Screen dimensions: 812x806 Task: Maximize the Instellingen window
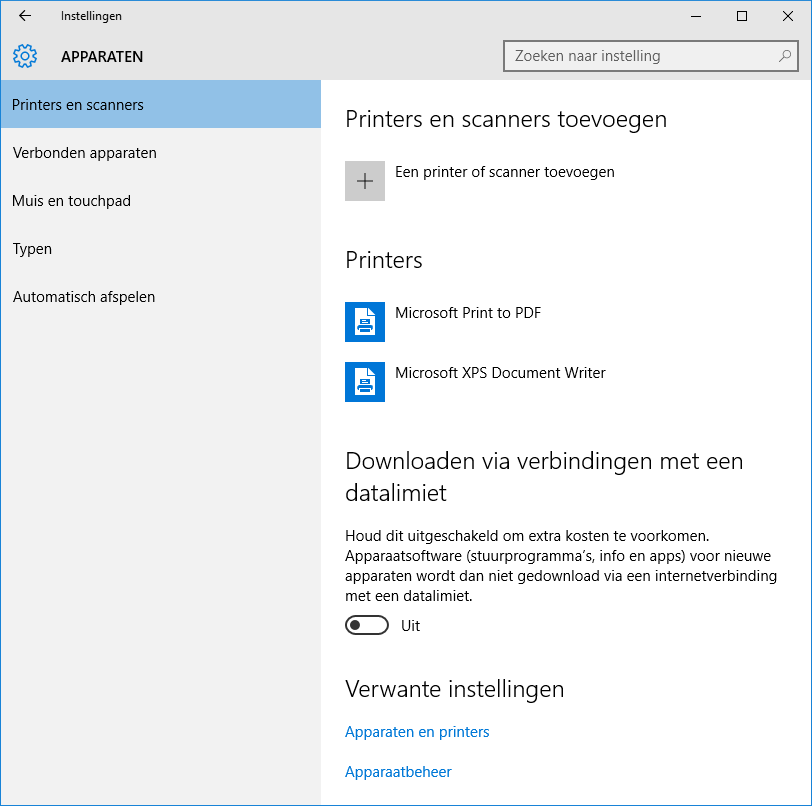pyautogui.click(x=742, y=16)
